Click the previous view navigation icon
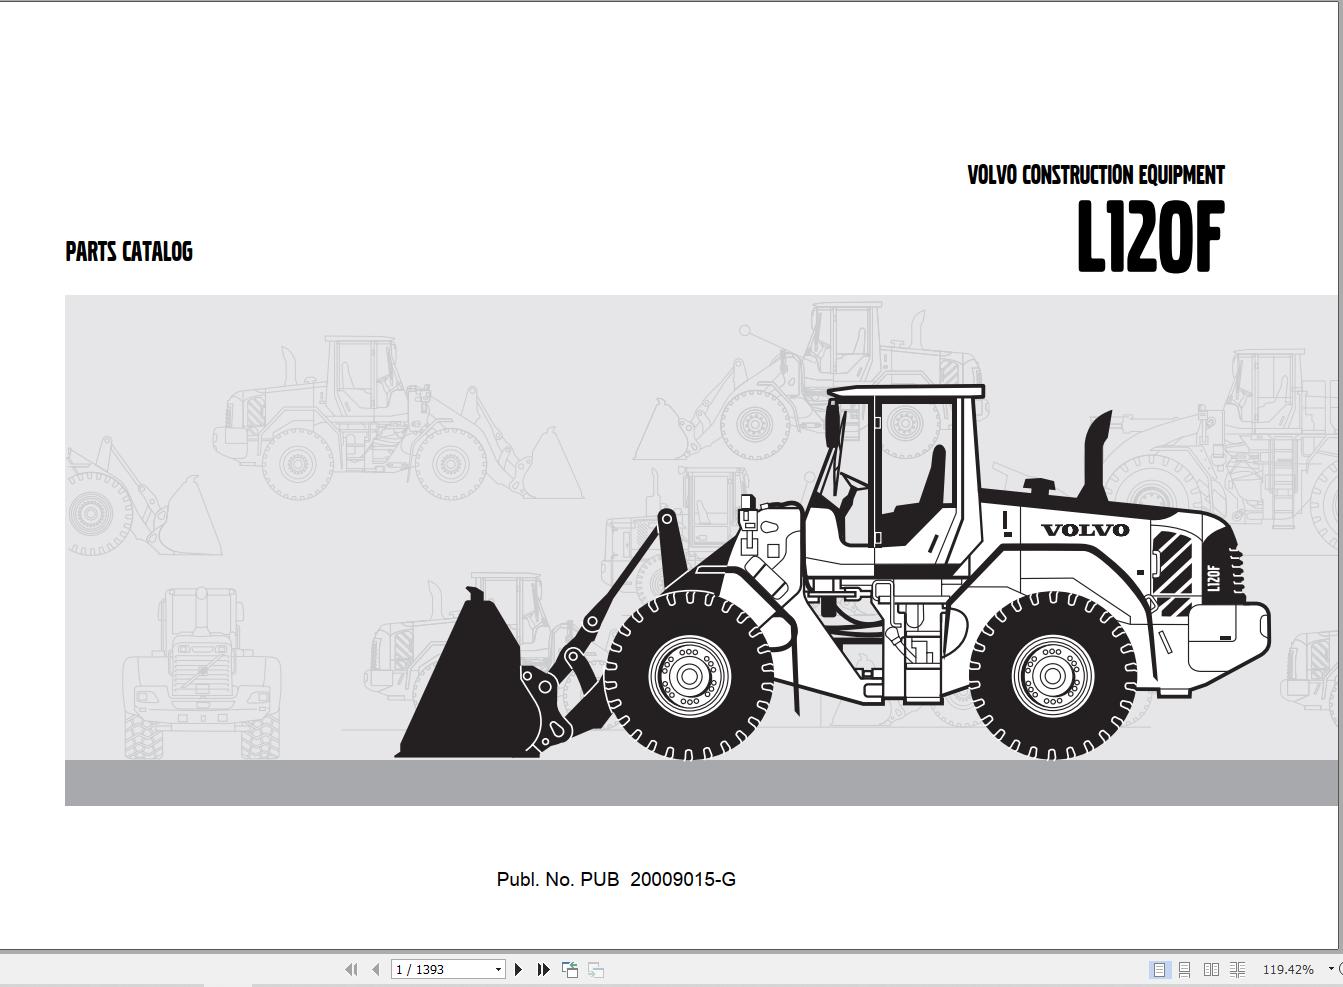The height and width of the screenshot is (987, 1343). [x=570, y=969]
